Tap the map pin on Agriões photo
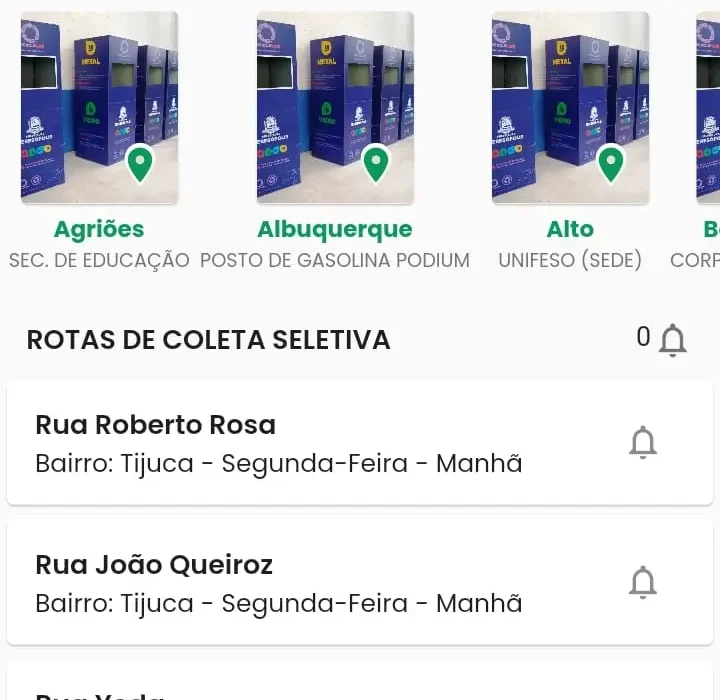 (140, 163)
